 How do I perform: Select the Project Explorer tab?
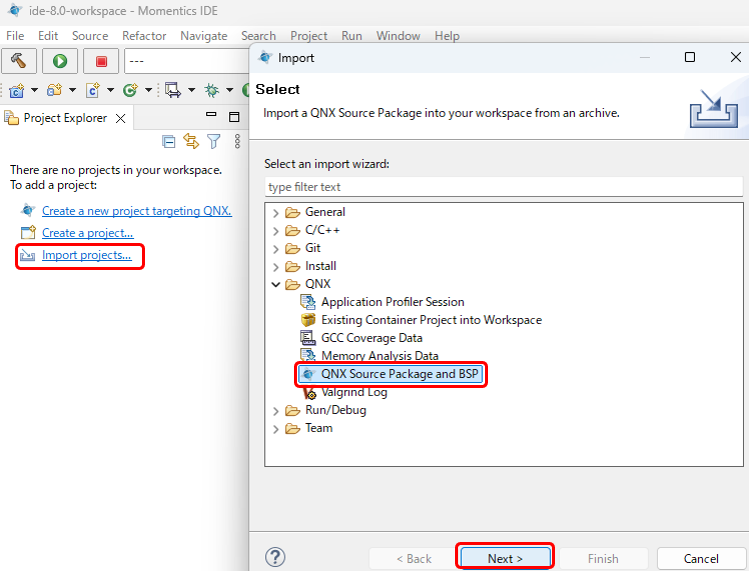[65, 118]
